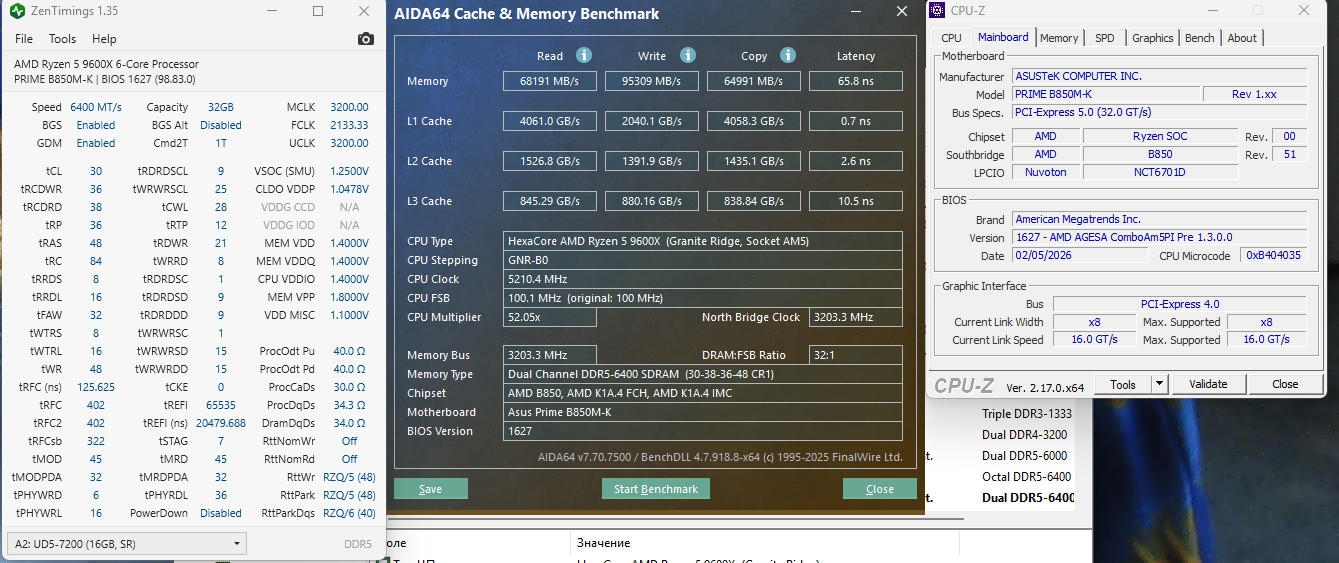This screenshot has height=563, width=1339.
Task: Open the About tab in CPU-Z
Action: pos(1242,38)
